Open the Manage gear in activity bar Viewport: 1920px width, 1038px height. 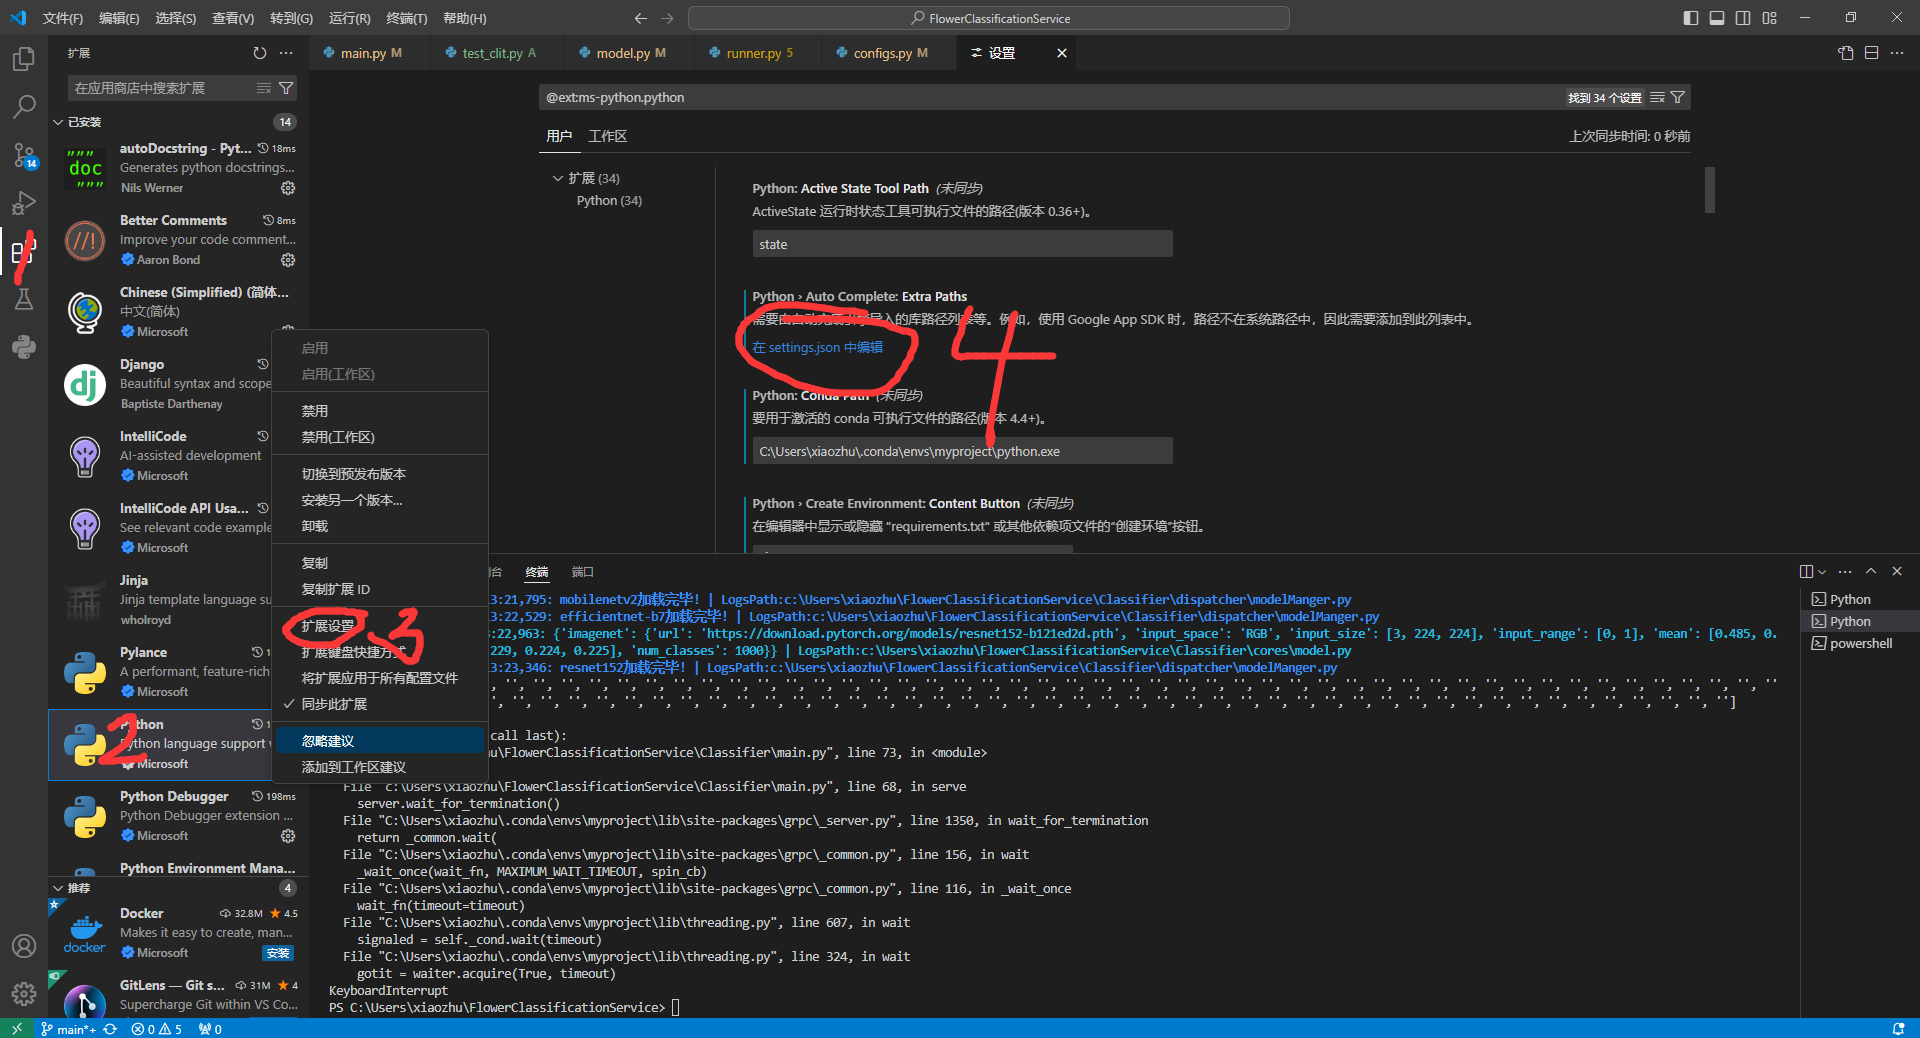pos(24,993)
